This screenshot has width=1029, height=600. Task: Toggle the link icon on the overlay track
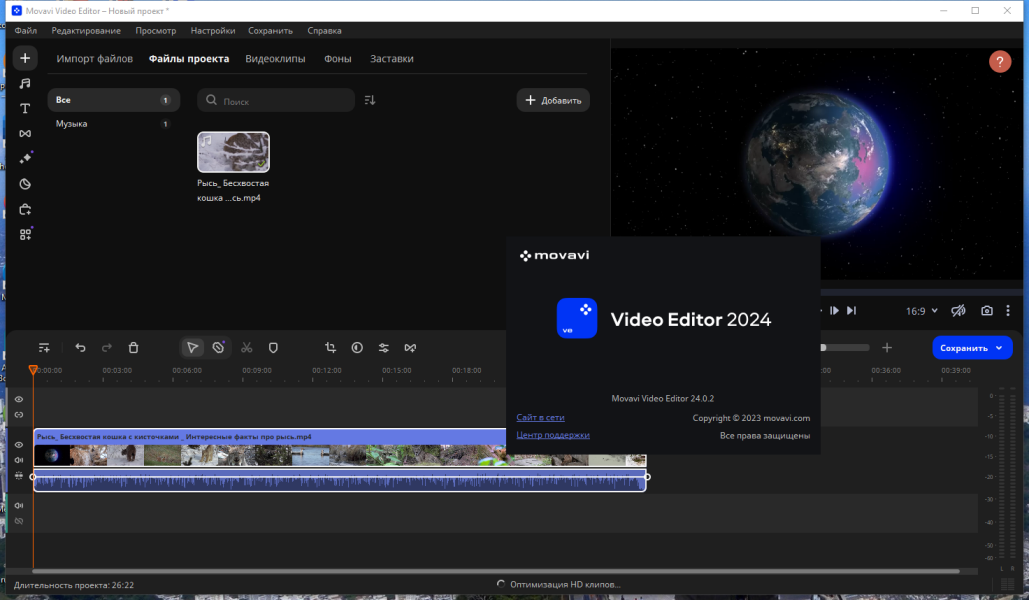click(18, 415)
